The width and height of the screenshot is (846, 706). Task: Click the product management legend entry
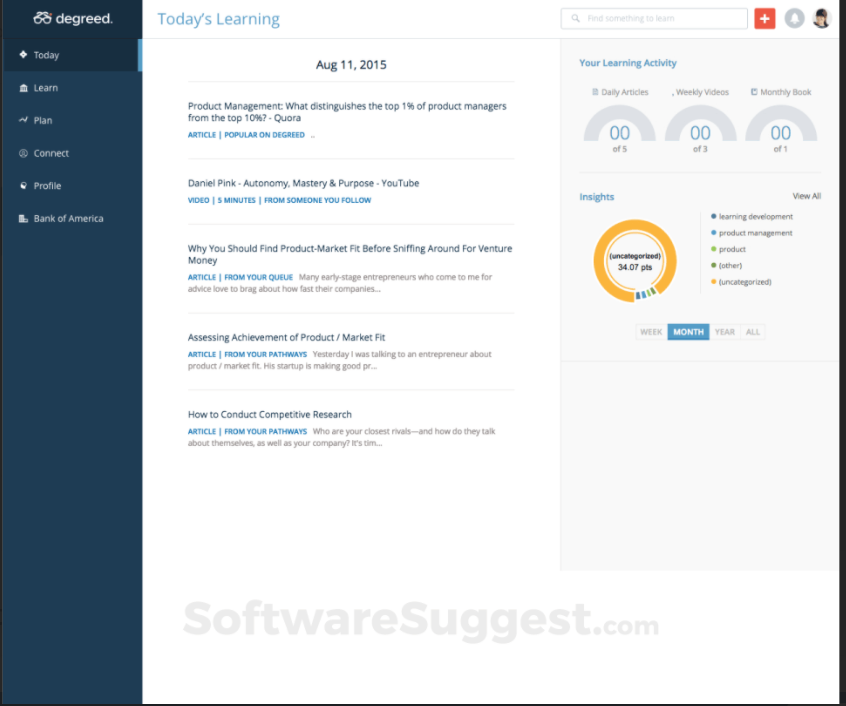752,233
